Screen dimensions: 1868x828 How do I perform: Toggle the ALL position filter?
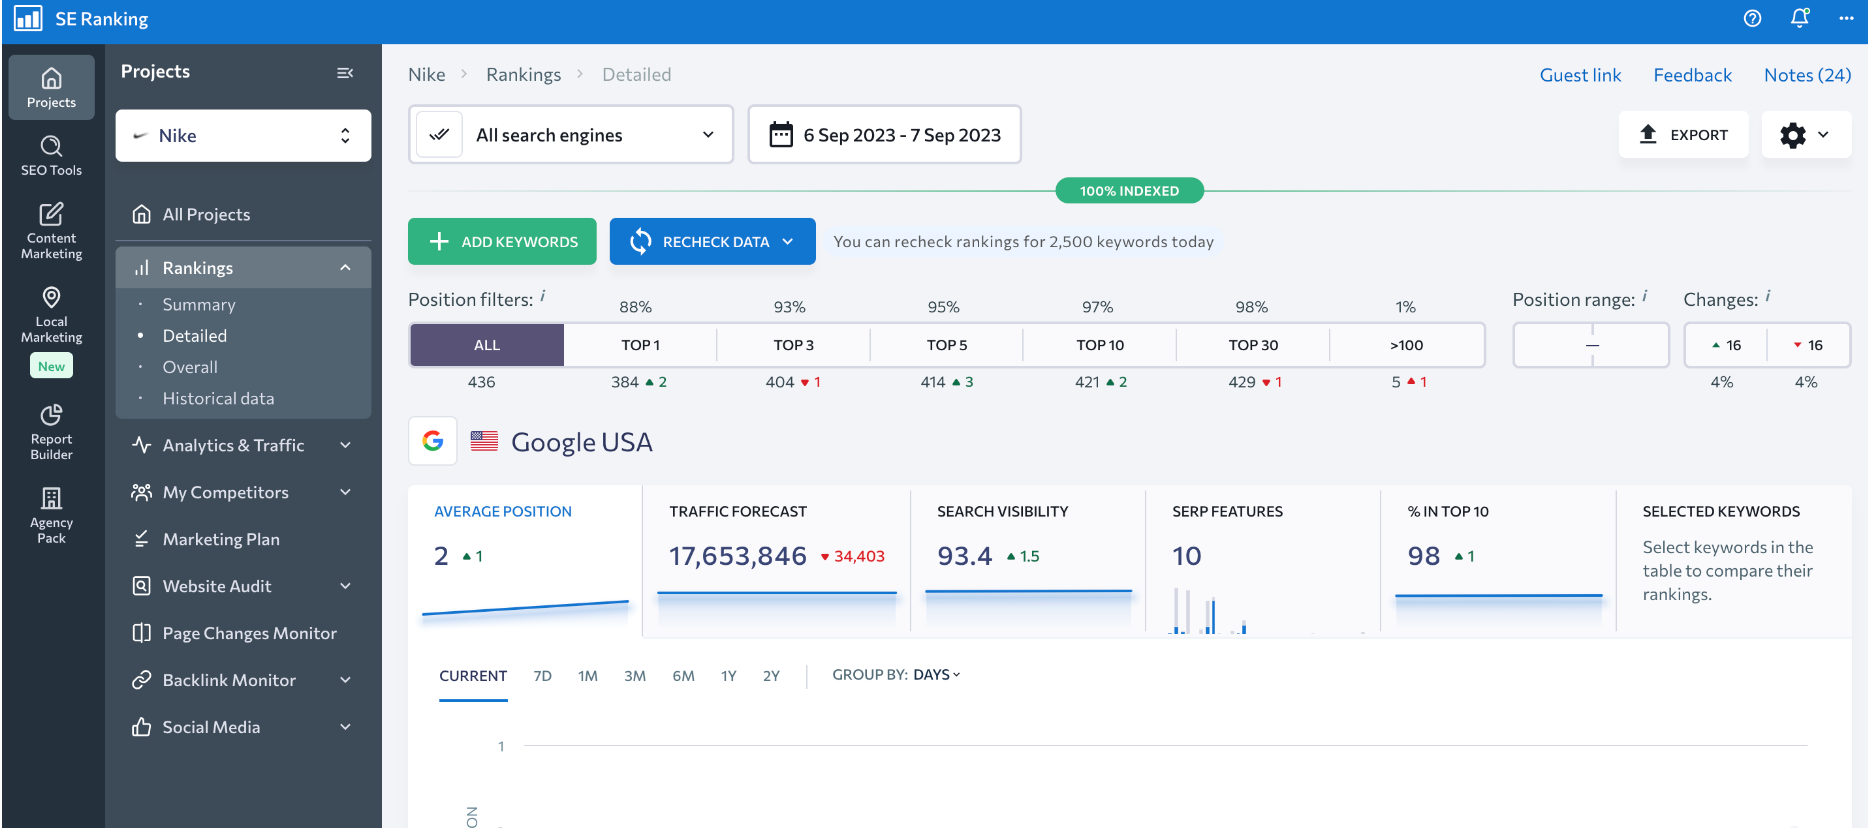[x=487, y=345]
